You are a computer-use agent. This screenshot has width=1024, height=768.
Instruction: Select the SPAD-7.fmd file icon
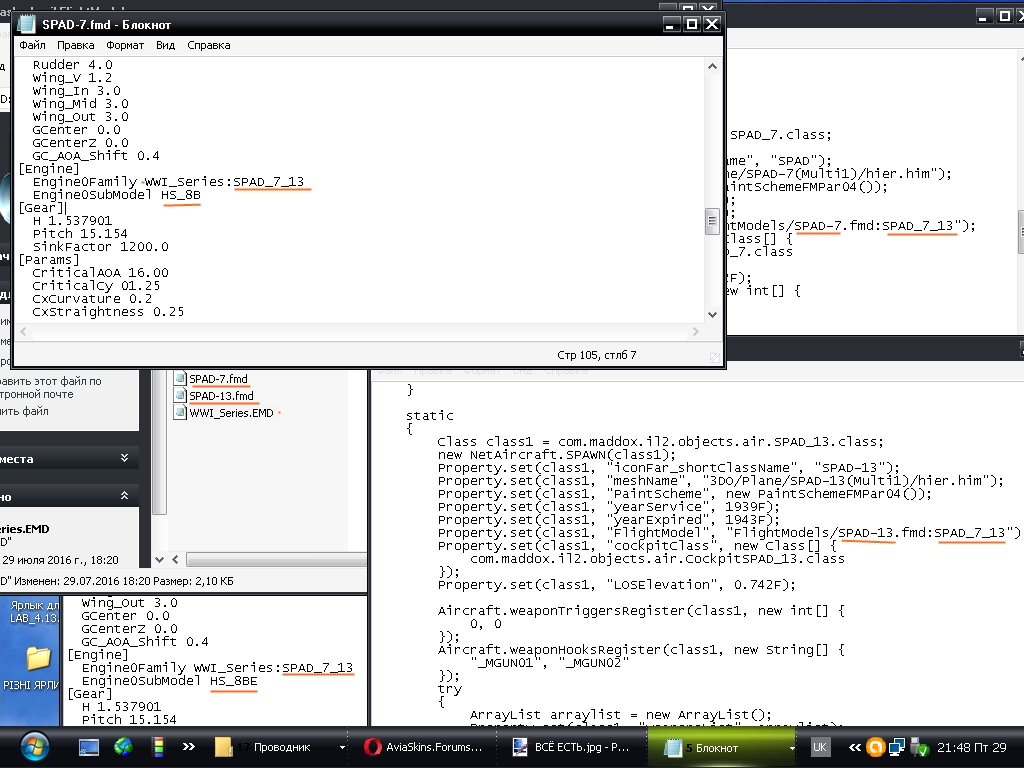click(x=181, y=379)
